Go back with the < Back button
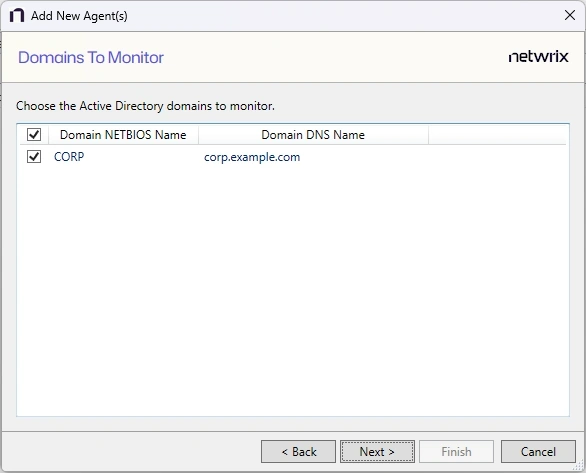The image size is (586, 473). coord(298,451)
